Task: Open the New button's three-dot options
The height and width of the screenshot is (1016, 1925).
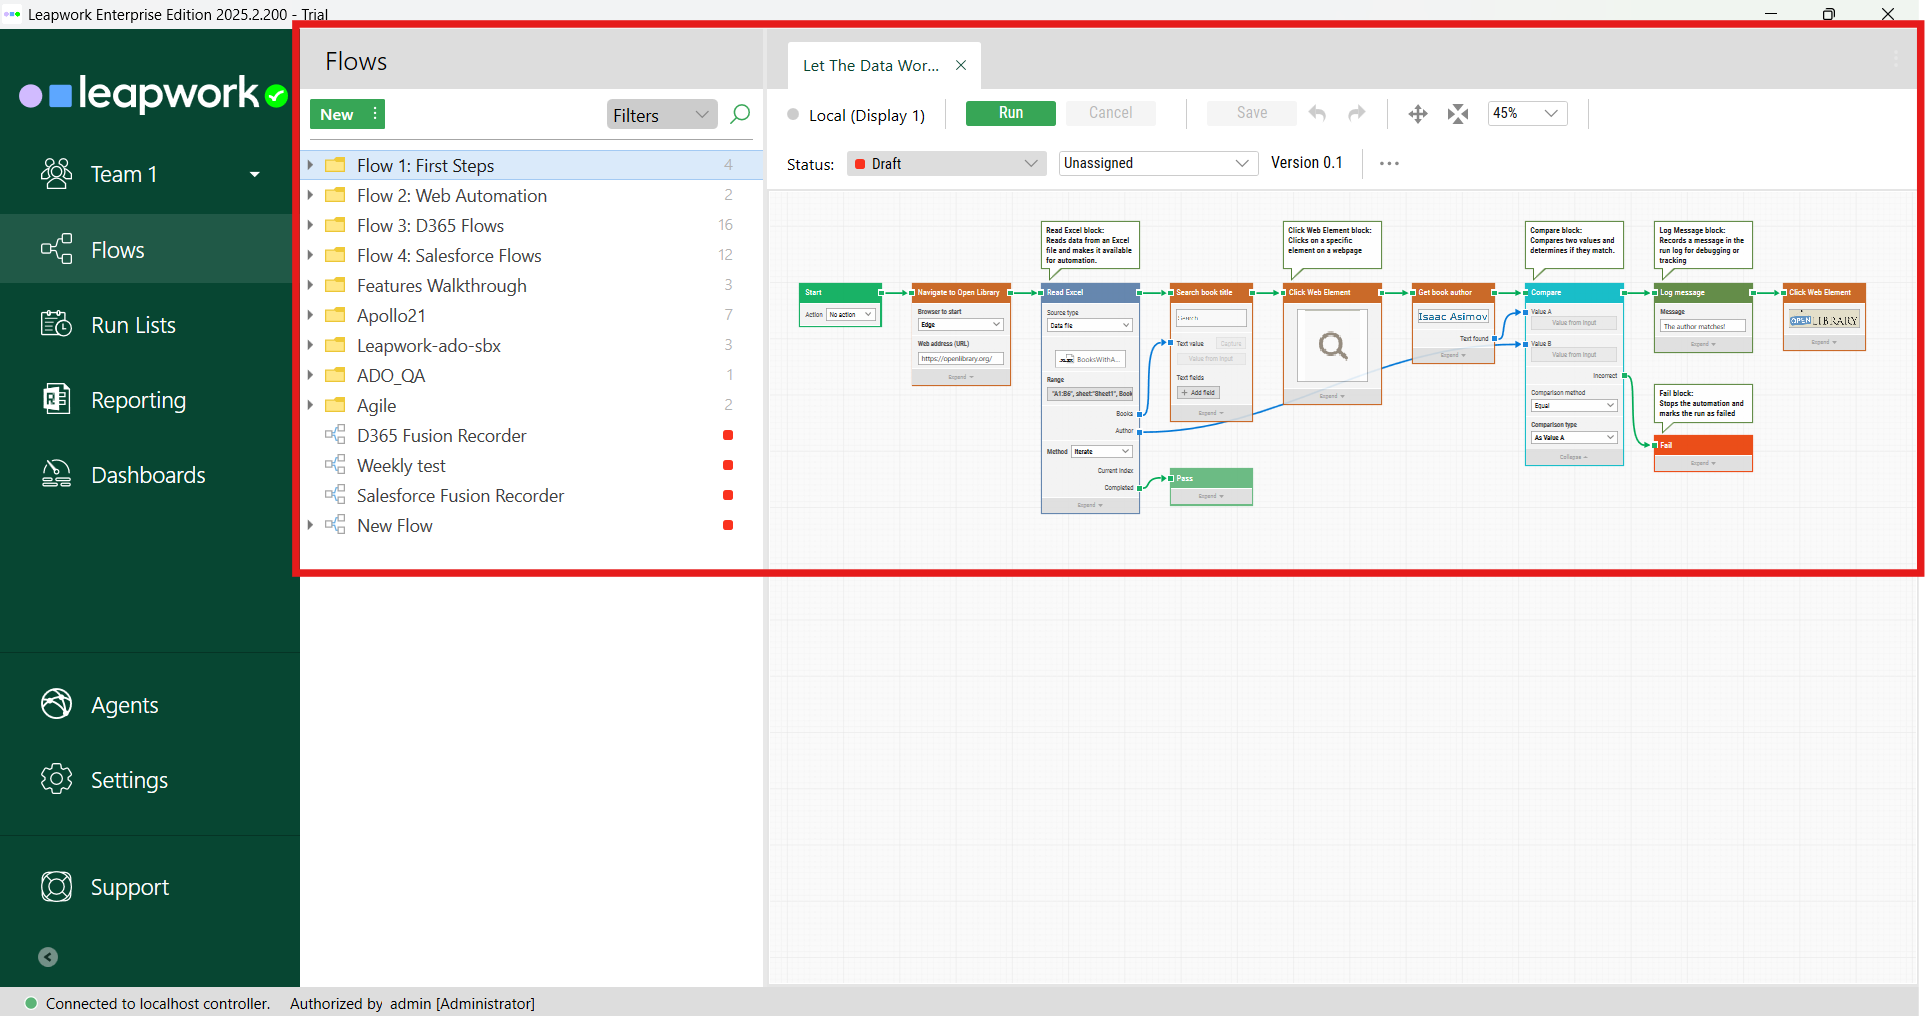Action: click(375, 114)
